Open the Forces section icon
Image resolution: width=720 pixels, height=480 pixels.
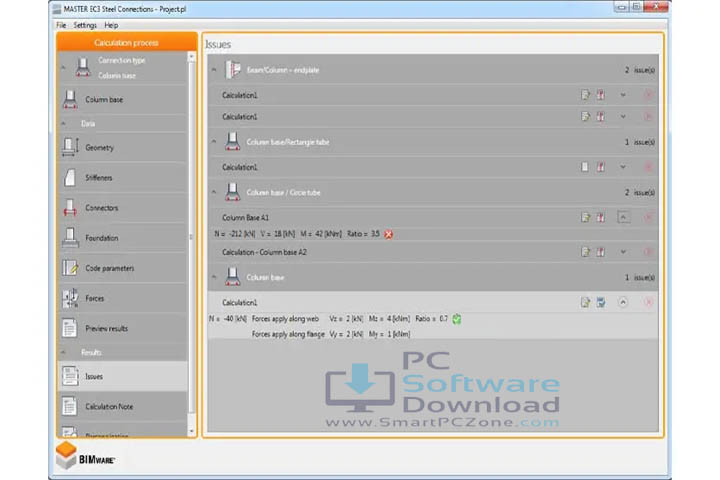click(70, 298)
